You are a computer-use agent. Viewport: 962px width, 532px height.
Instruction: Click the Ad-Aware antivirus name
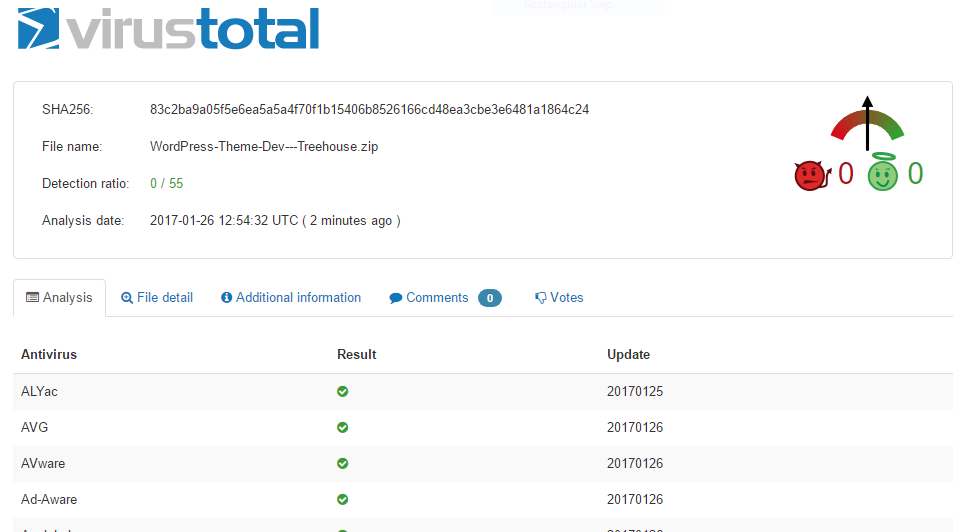click(x=49, y=499)
